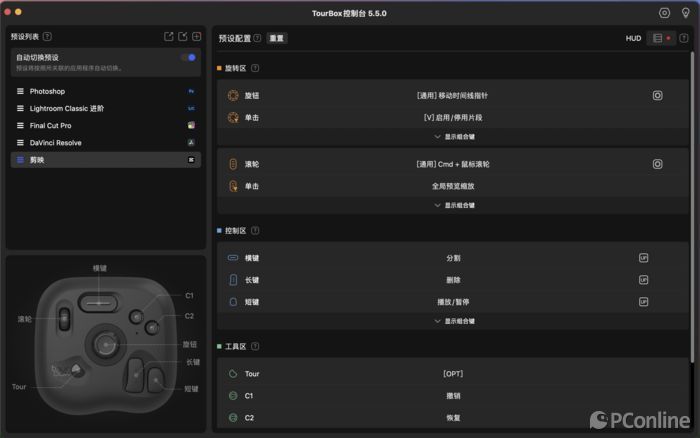The width and height of the screenshot is (700, 438).
Task: Edit the [OPT] action for Tour
Action: click(x=453, y=374)
